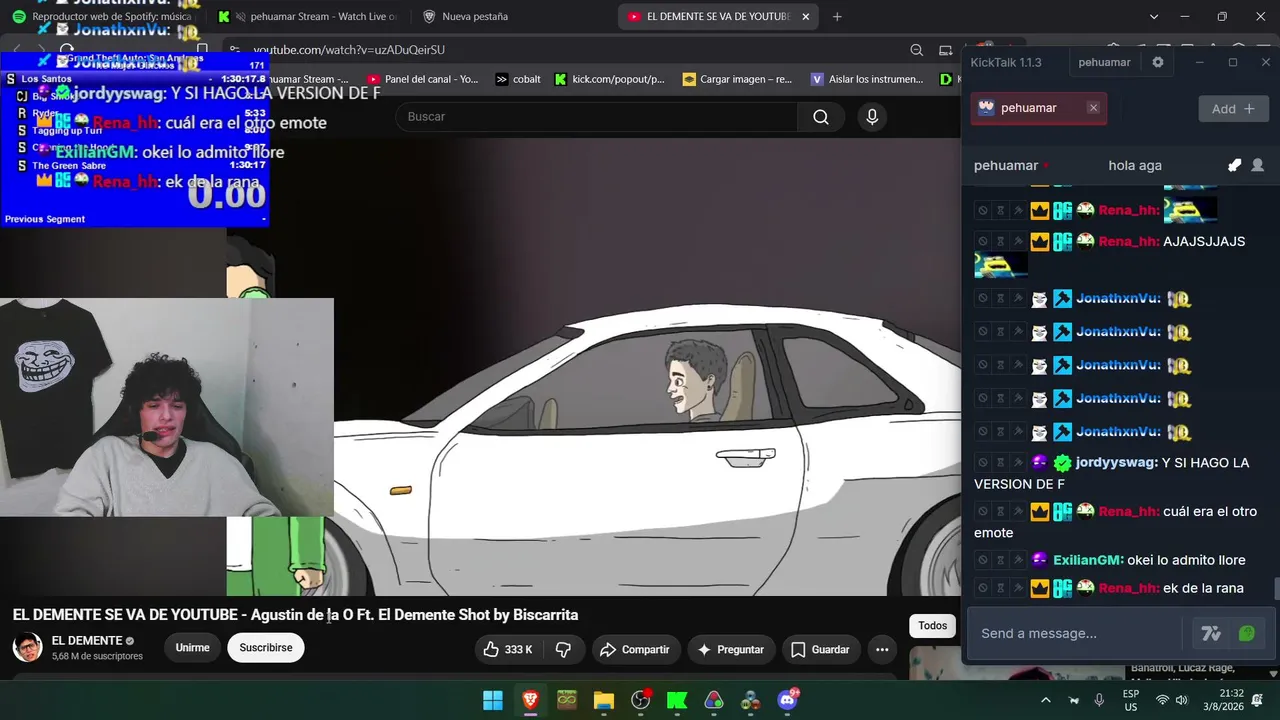Switch to the Spotify web player tab
This screenshot has height=720, width=1280.
[x=101, y=16]
